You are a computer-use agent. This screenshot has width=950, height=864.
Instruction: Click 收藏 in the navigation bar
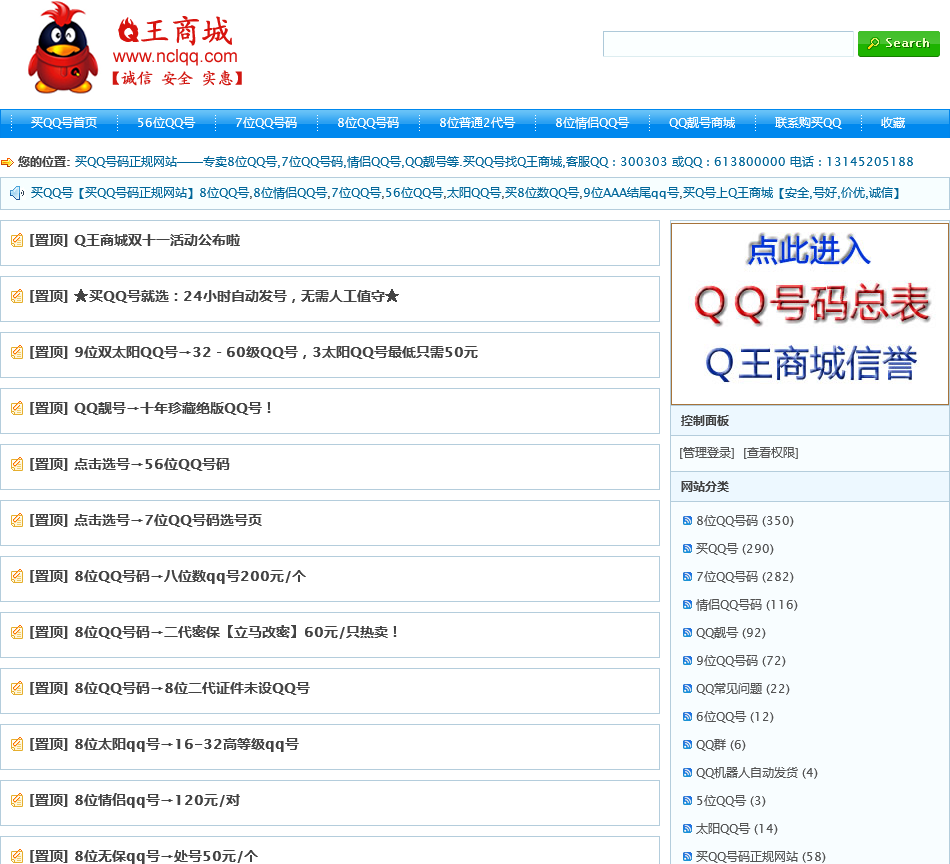[x=892, y=123]
